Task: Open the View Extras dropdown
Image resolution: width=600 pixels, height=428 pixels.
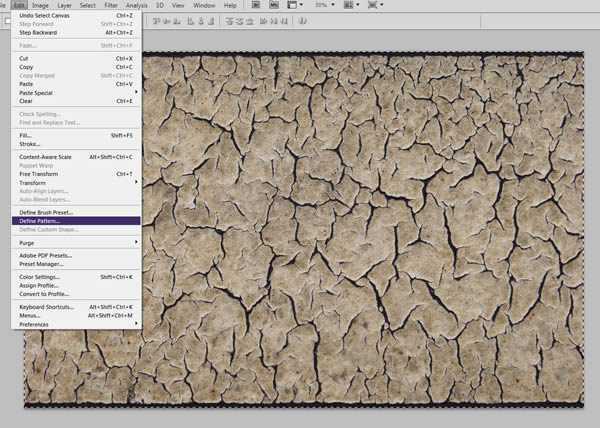Action: click(x=296, y=5)
